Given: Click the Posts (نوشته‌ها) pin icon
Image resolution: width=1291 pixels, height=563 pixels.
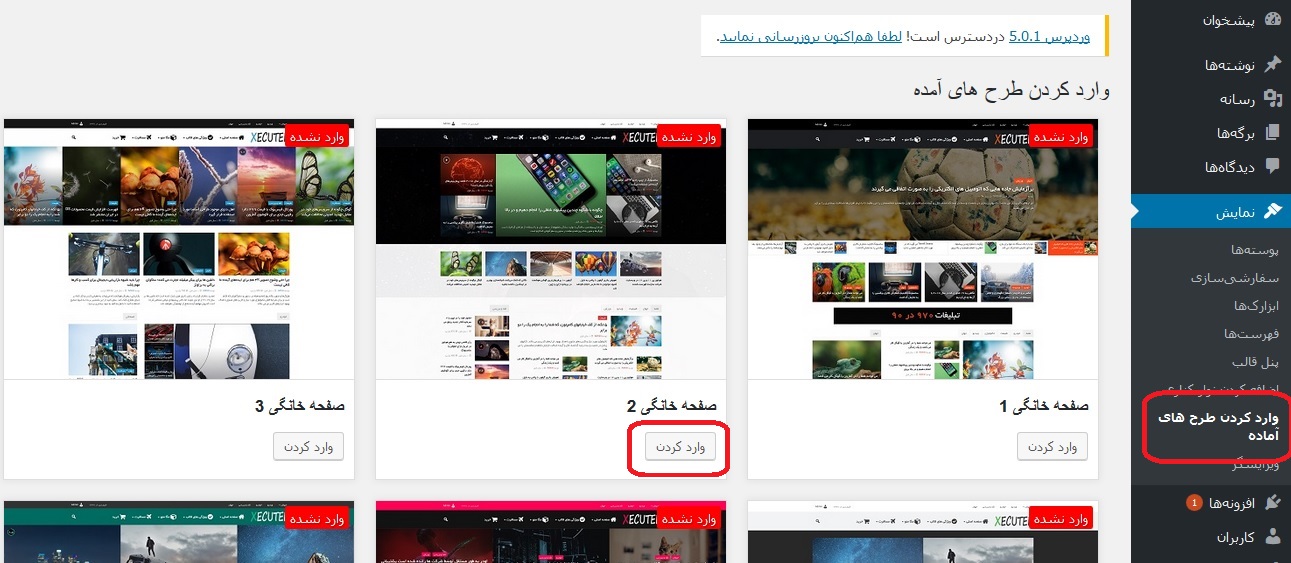Looking at the screenshot, I should click(x=1272, y=65).
